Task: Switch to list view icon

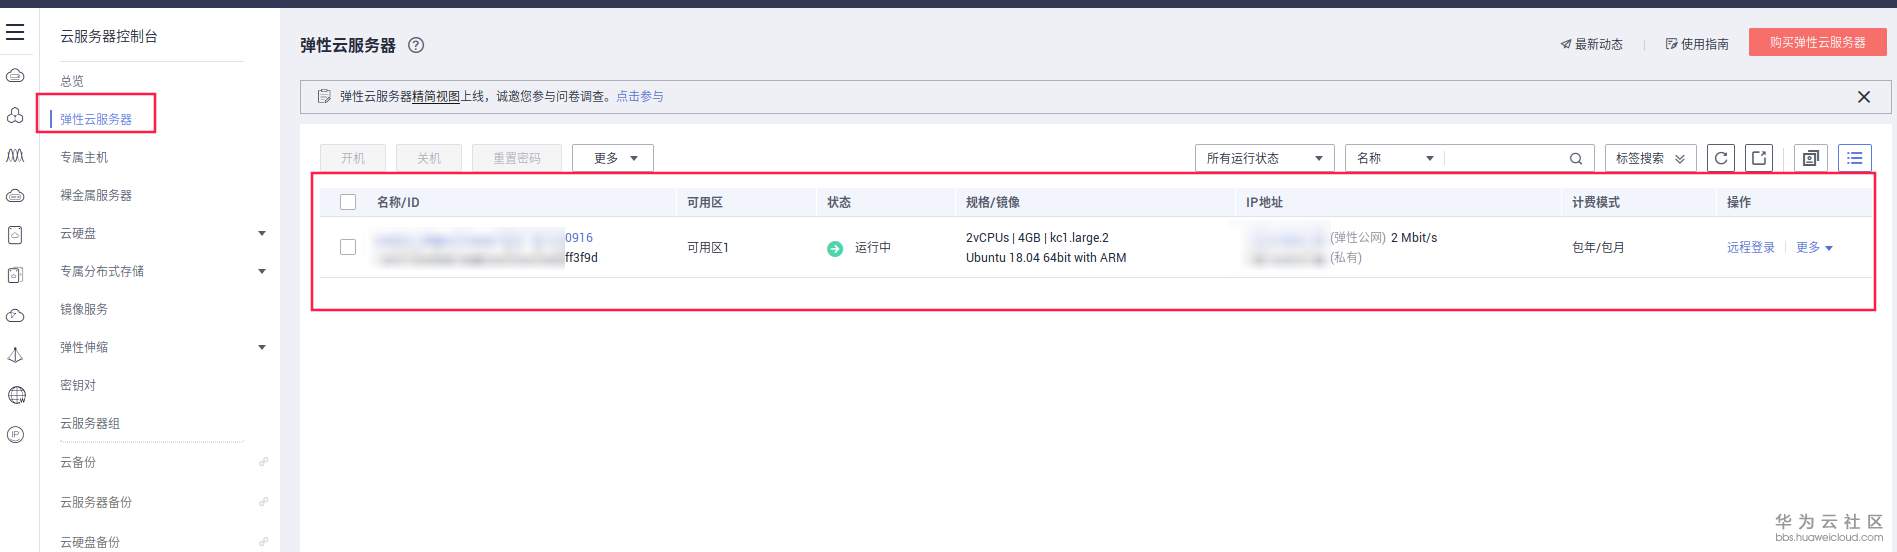Action: 1854,158
